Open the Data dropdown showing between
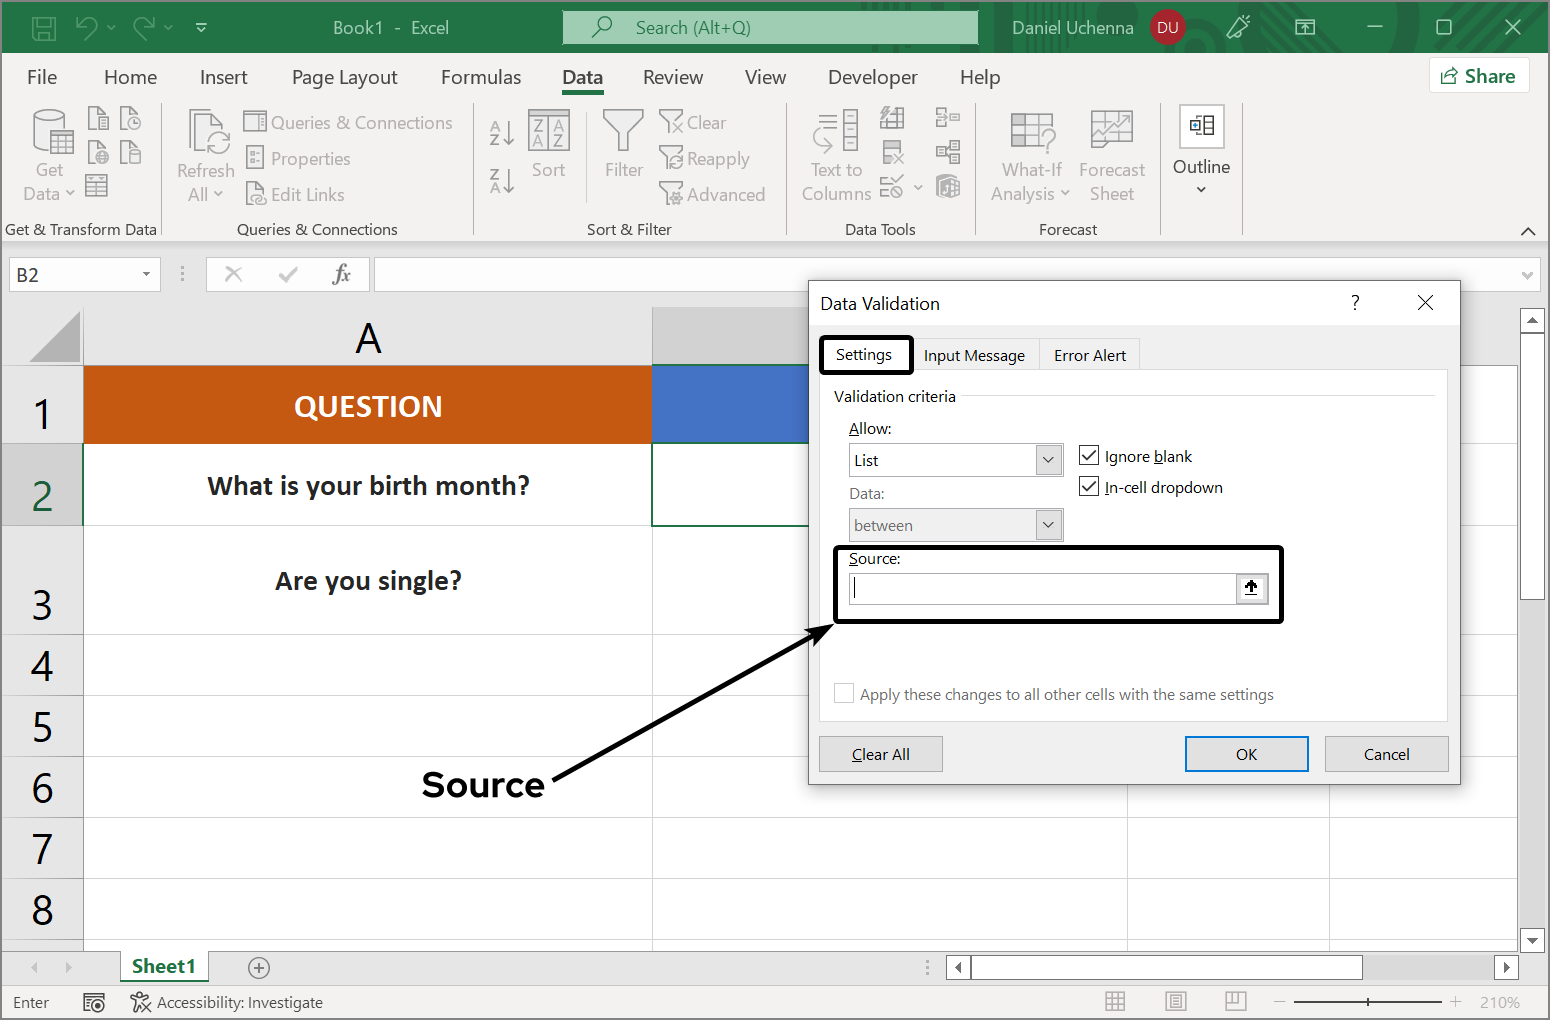The width and height of the screenshot is (1550, 1020). 1047,524
